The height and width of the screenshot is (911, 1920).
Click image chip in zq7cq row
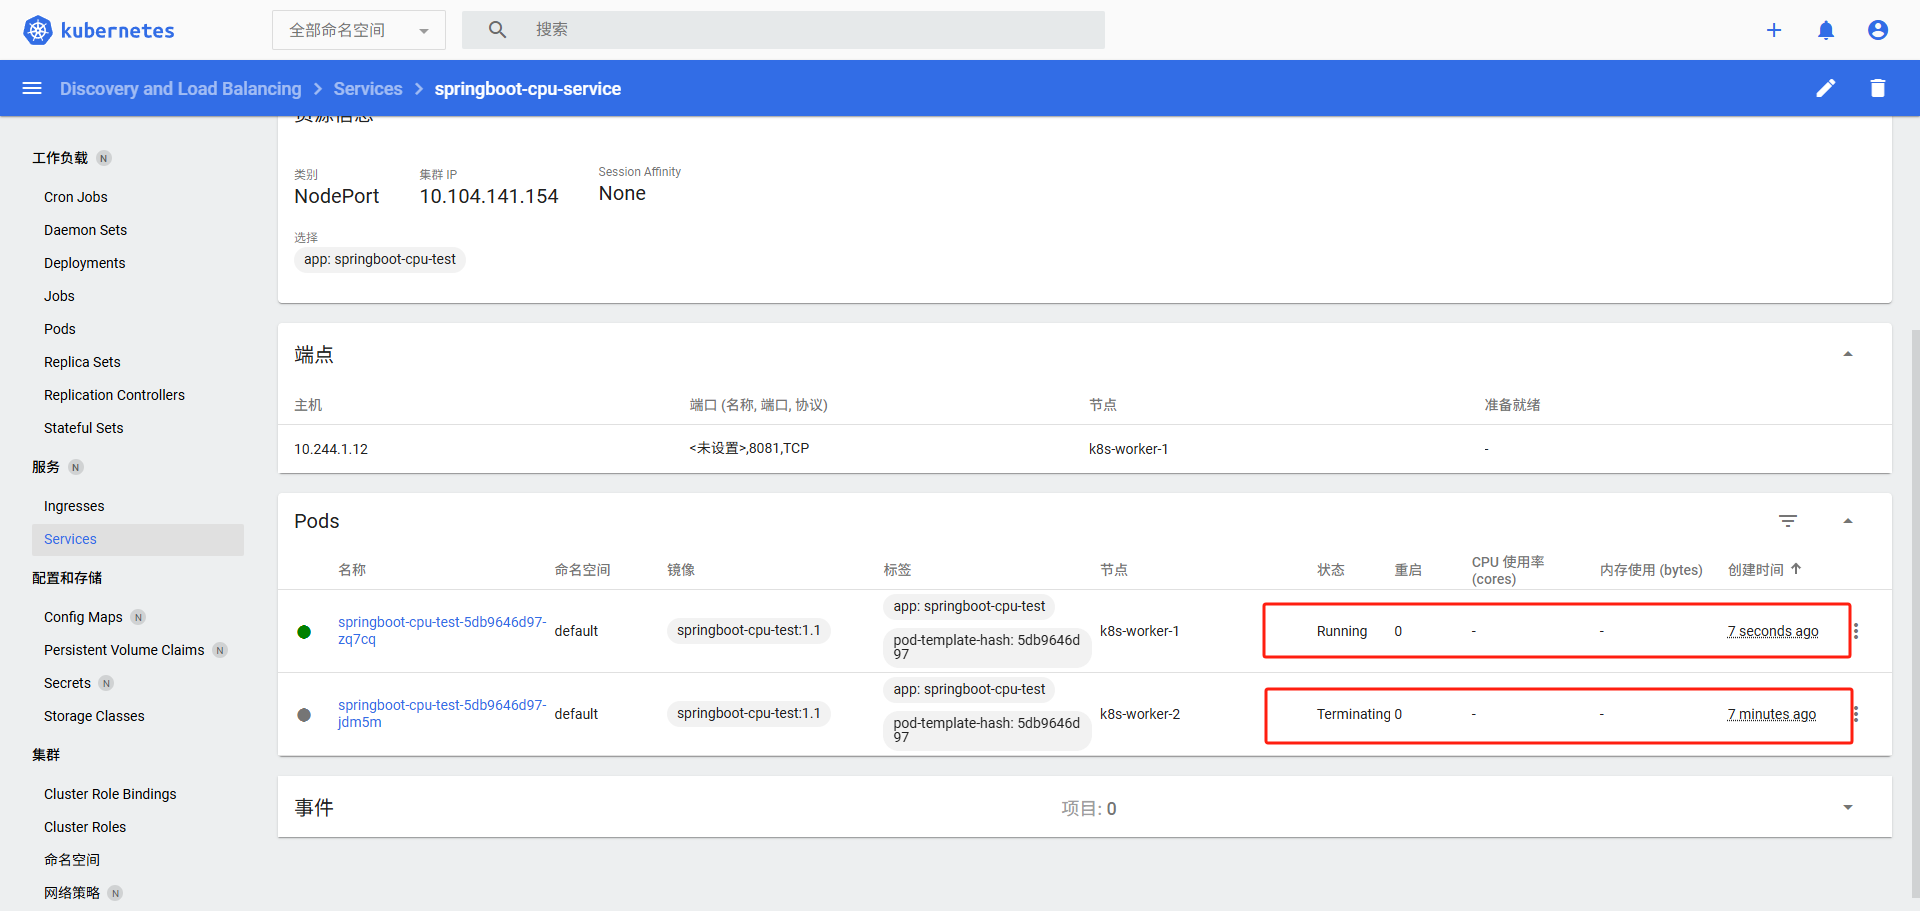[749, 631]
